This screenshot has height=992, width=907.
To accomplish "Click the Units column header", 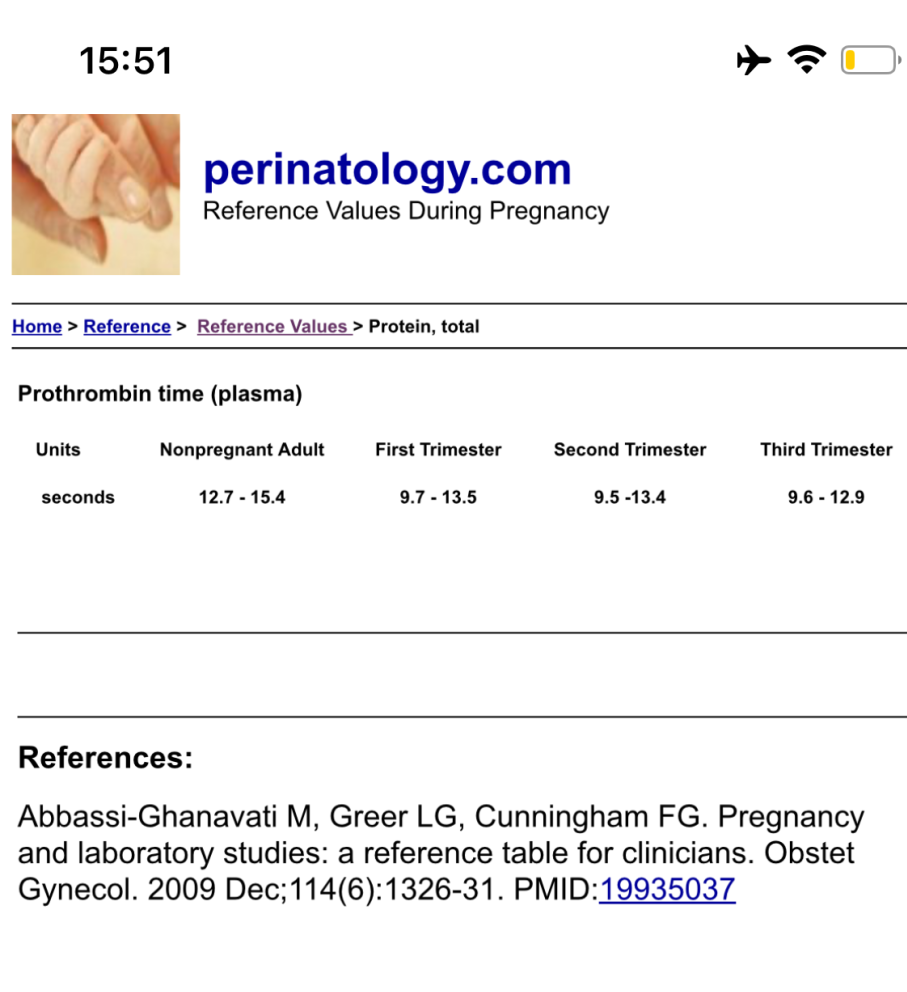I will pyautogui.click(x=58, y=450).
